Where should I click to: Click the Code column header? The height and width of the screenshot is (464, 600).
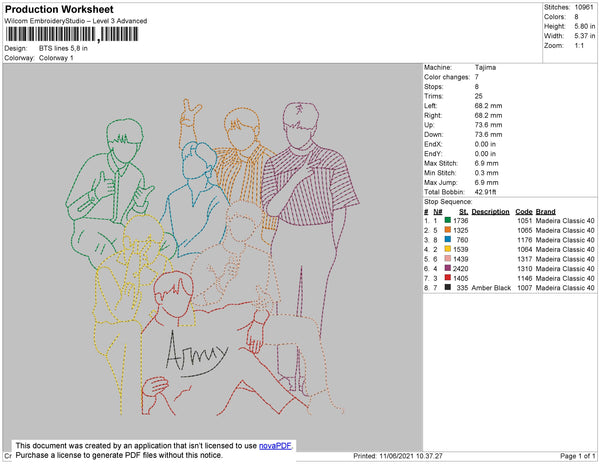click(x=524, y=212)
